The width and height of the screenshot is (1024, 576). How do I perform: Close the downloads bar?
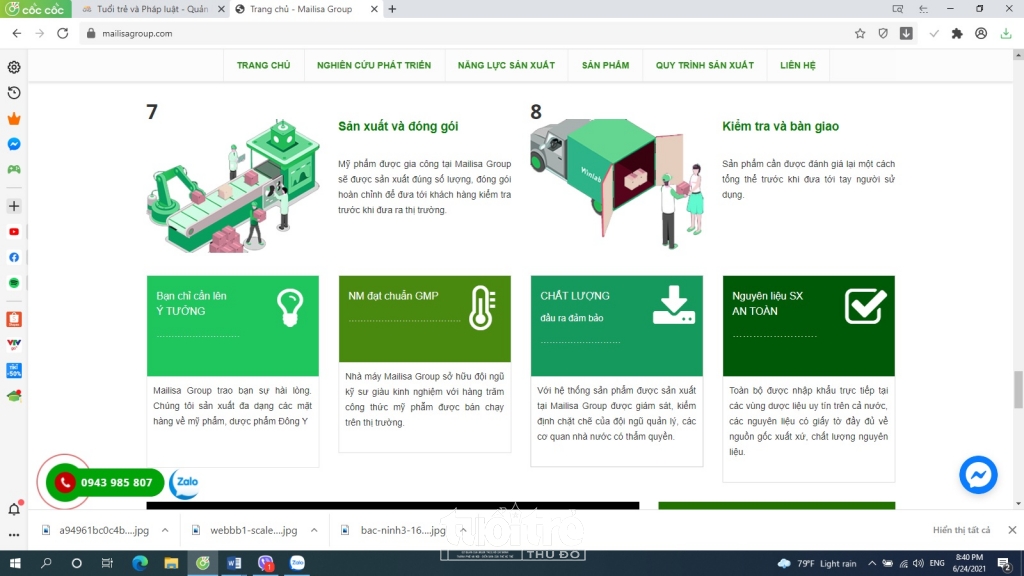pos(1012,530)
